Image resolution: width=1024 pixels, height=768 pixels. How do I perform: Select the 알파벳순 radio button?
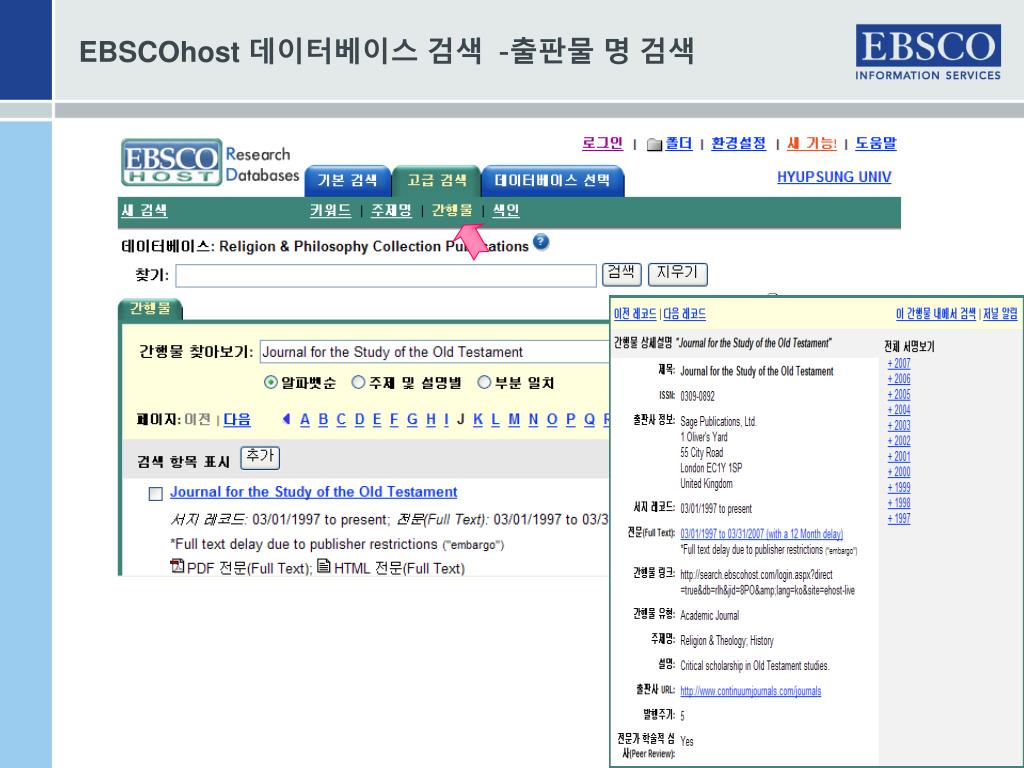[x=271, y=383]
